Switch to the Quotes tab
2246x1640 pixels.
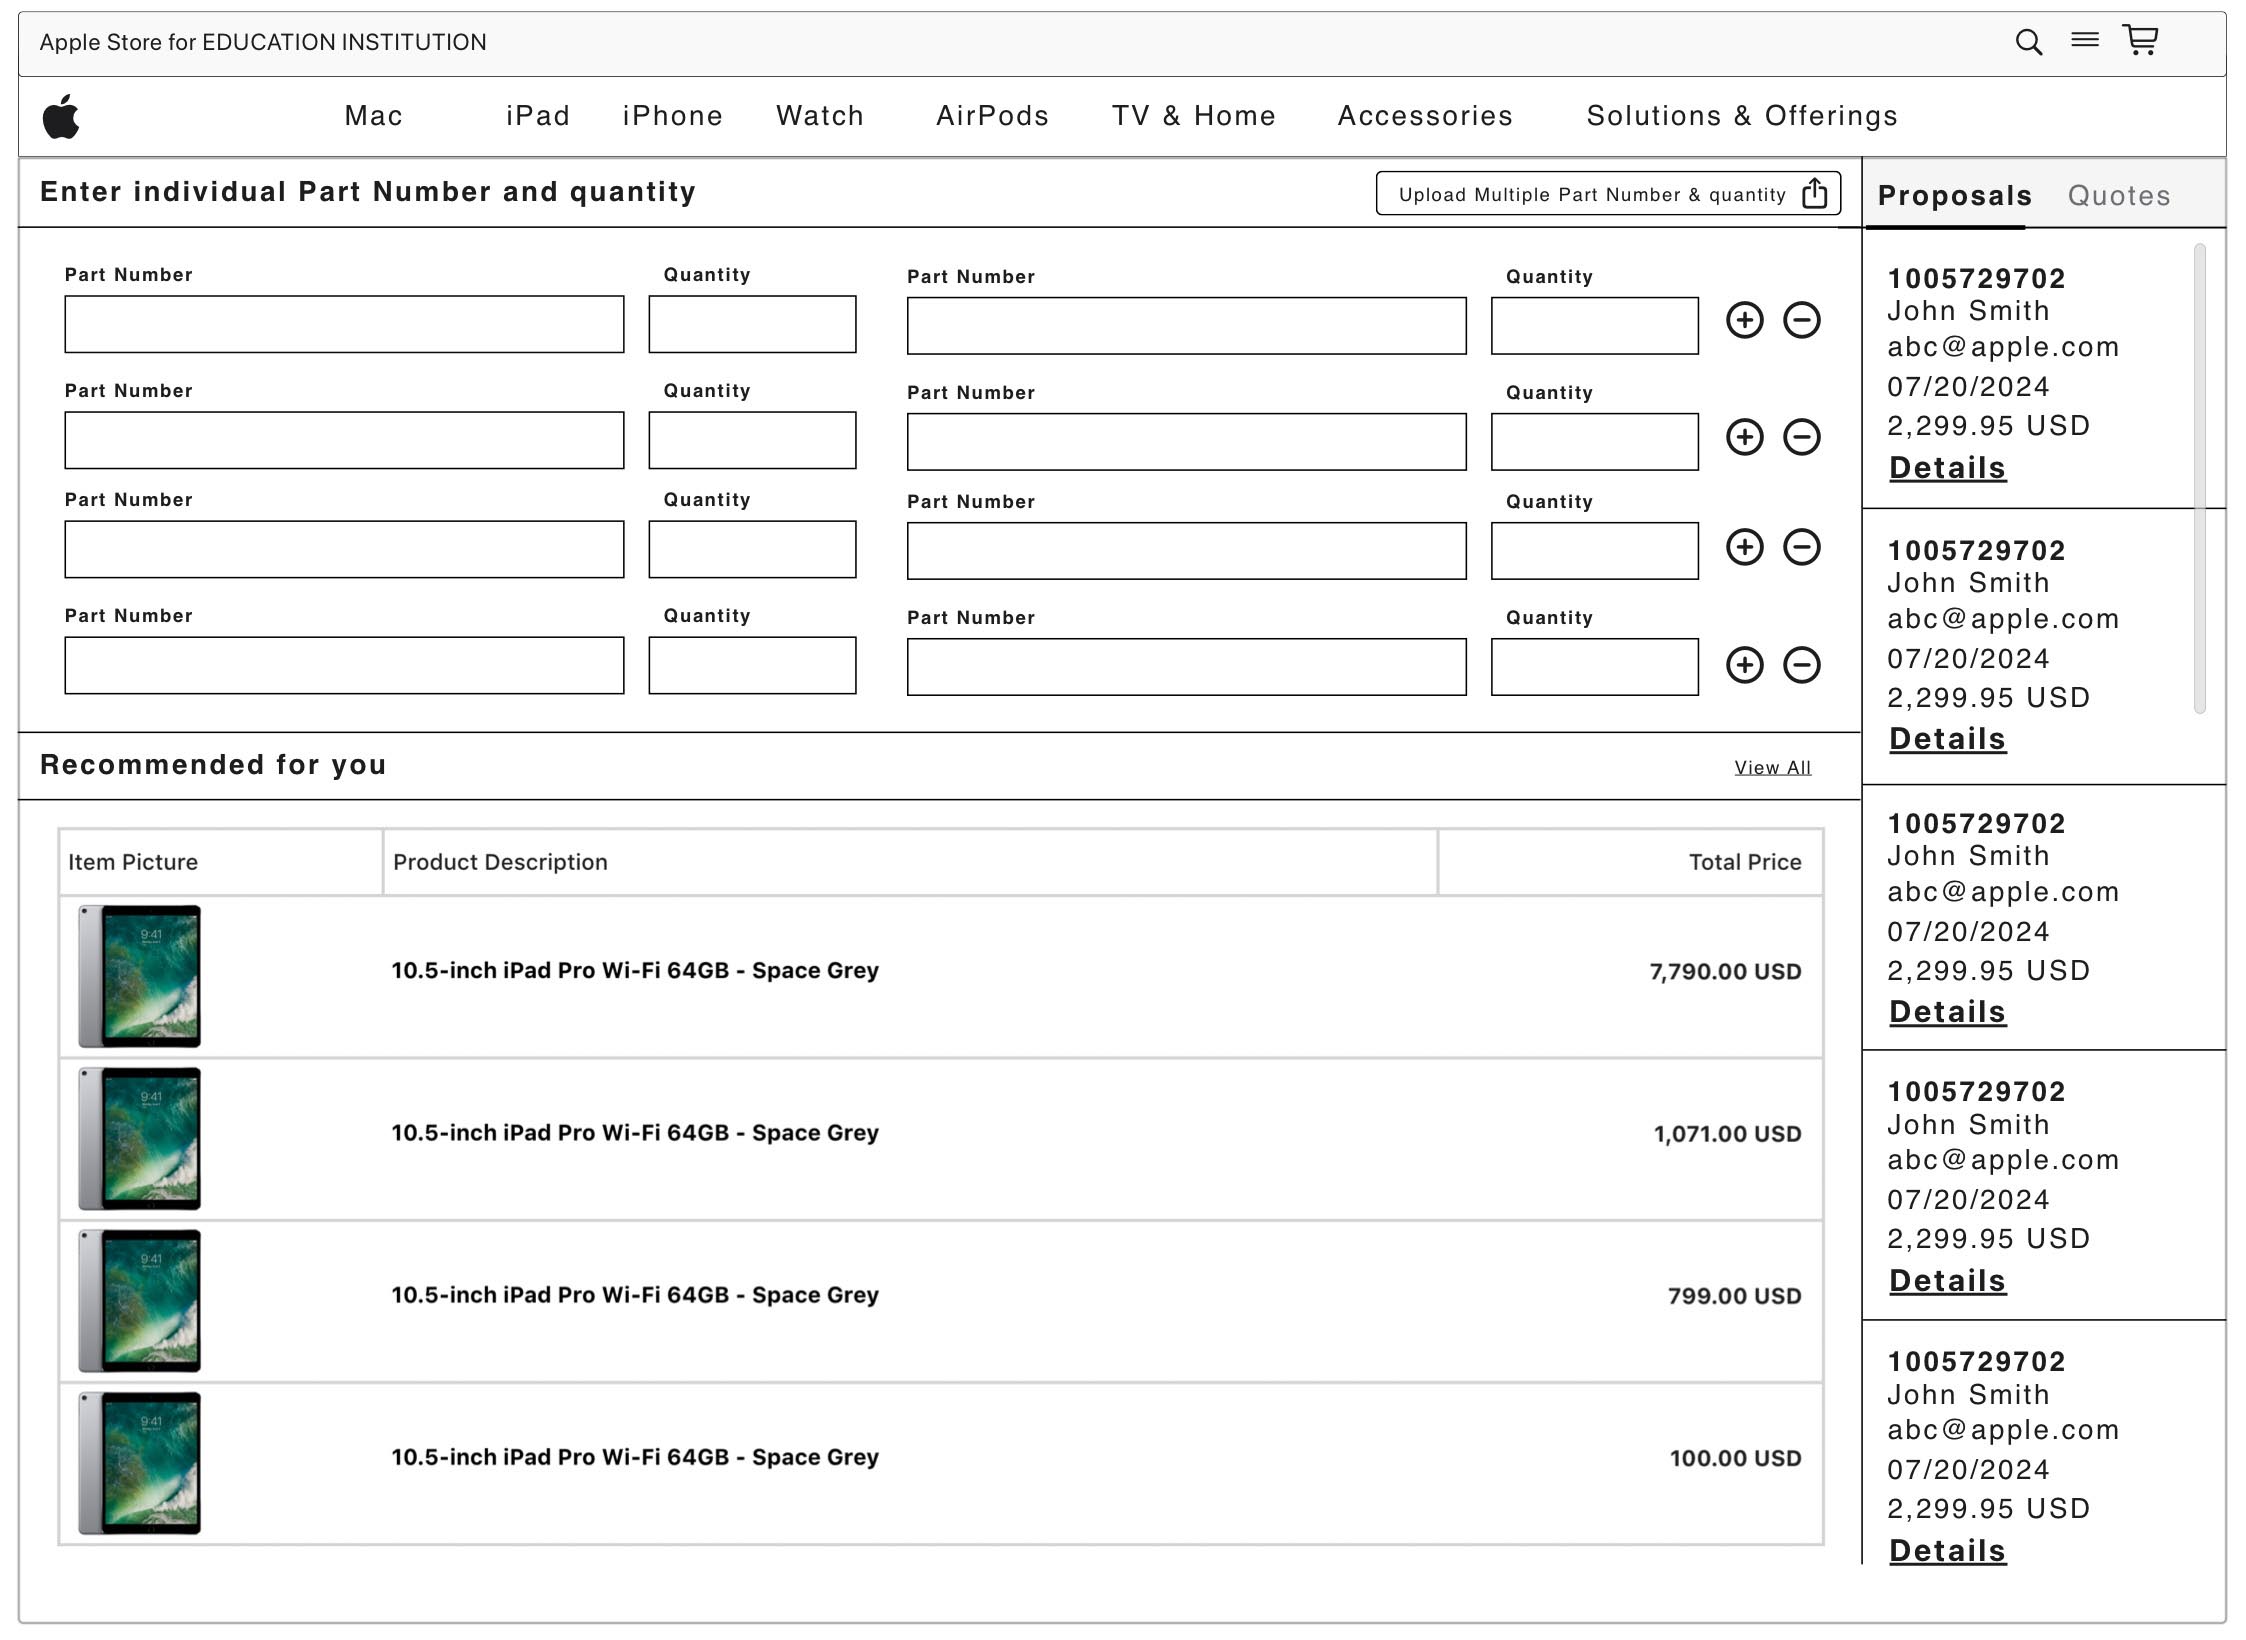[2118, 196]
